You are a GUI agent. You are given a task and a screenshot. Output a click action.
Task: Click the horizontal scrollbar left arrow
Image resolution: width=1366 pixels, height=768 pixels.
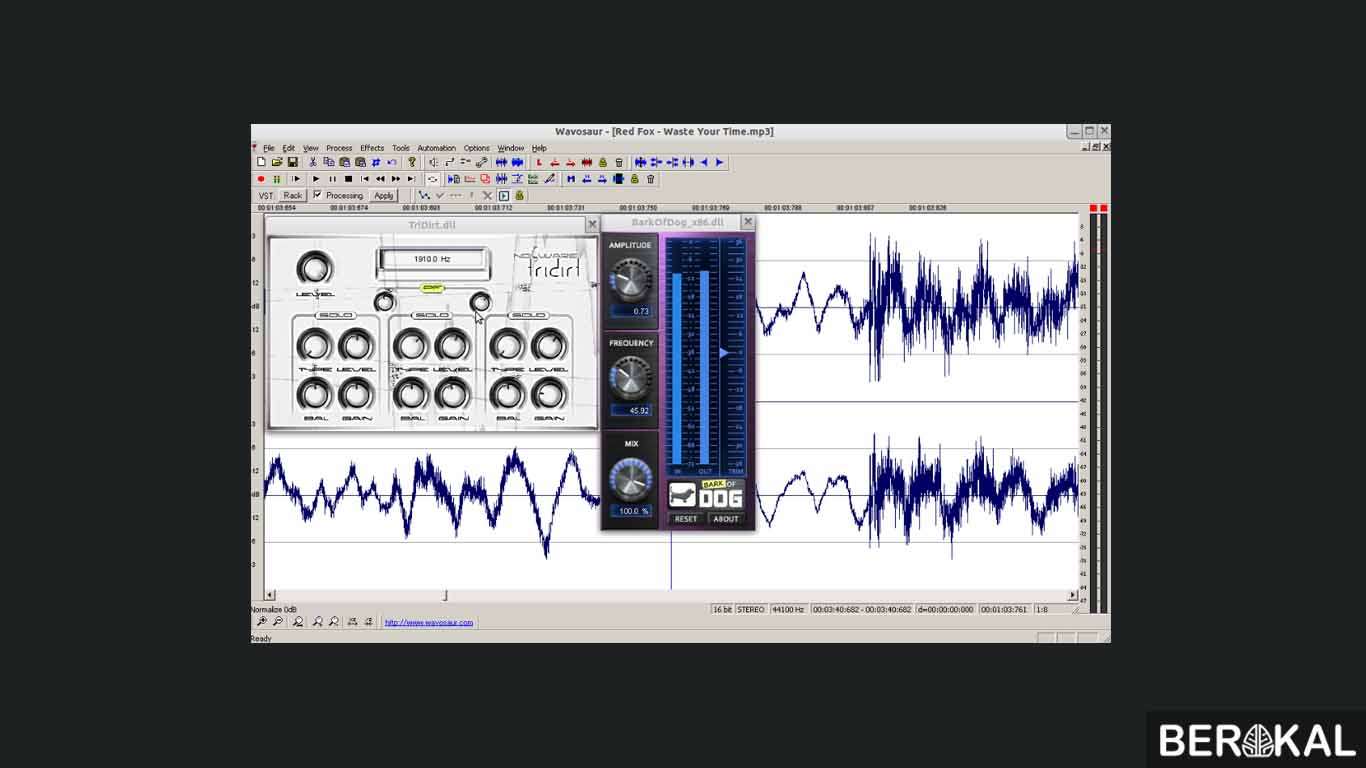coord(270,595)
